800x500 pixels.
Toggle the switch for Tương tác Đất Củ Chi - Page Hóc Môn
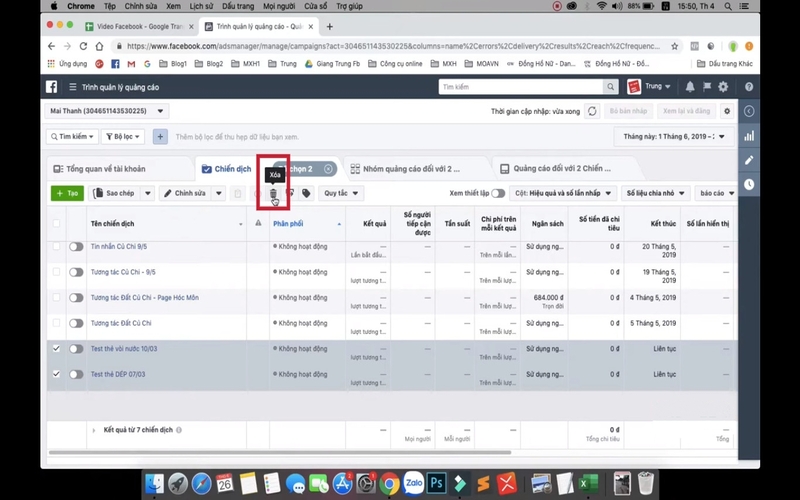76,298
